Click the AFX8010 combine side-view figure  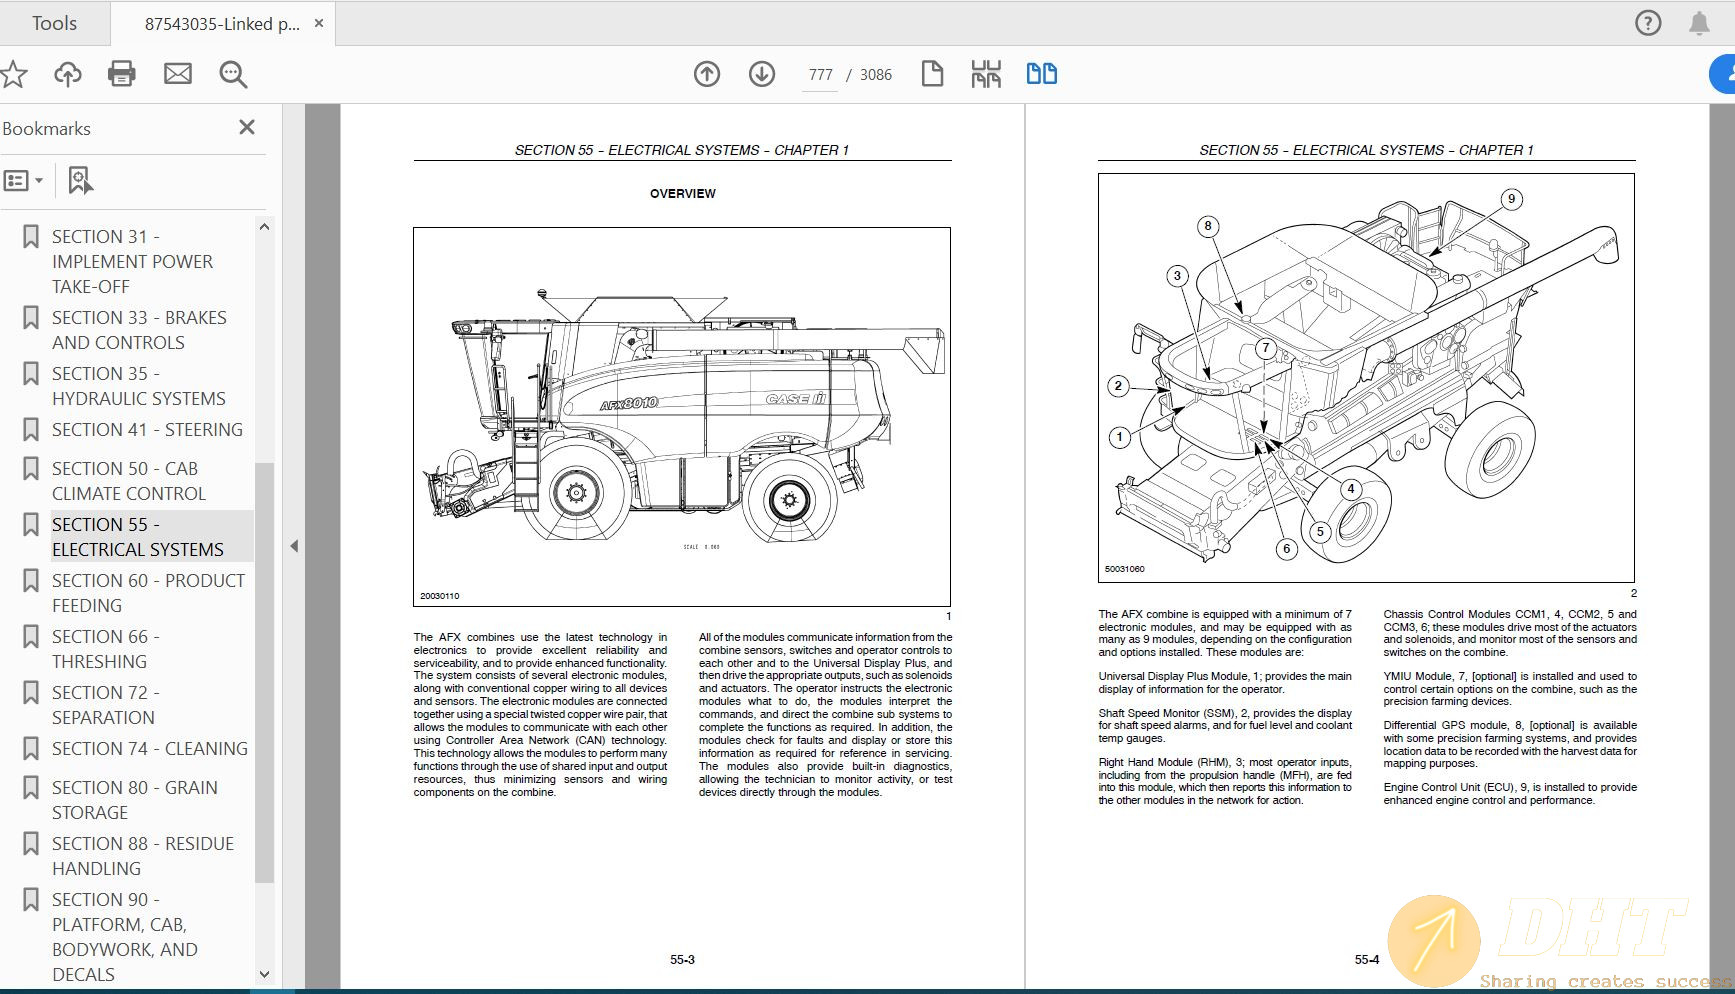(682, 417)
